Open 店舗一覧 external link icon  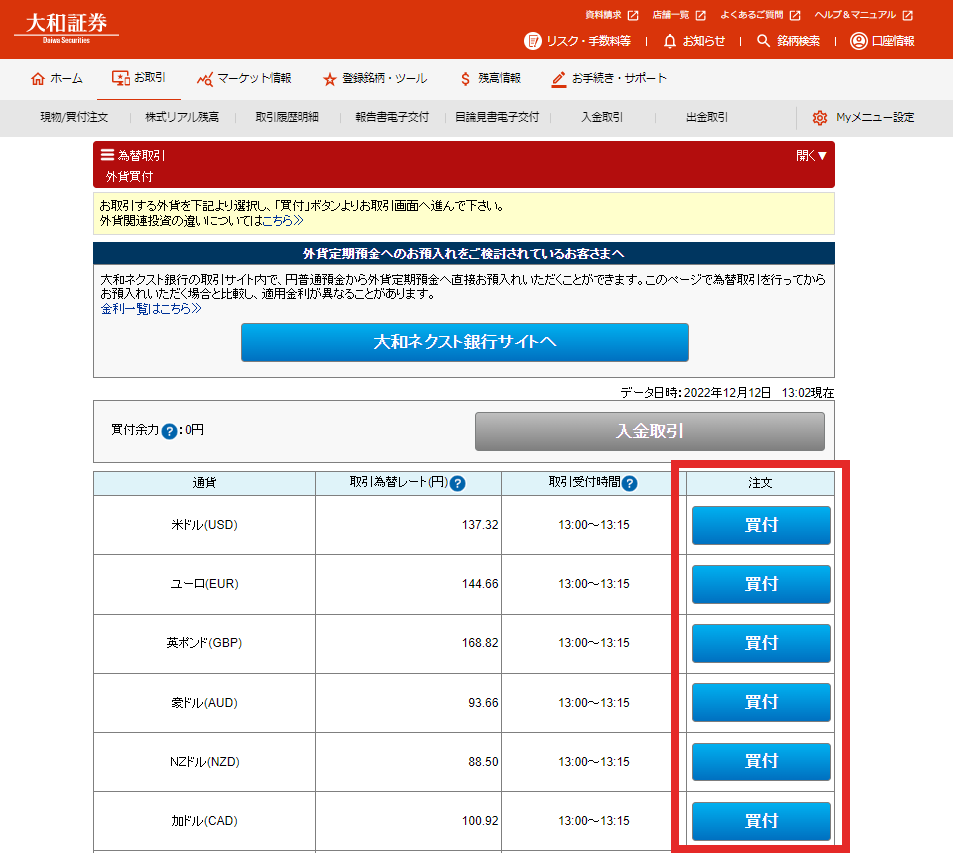[700, 15]
